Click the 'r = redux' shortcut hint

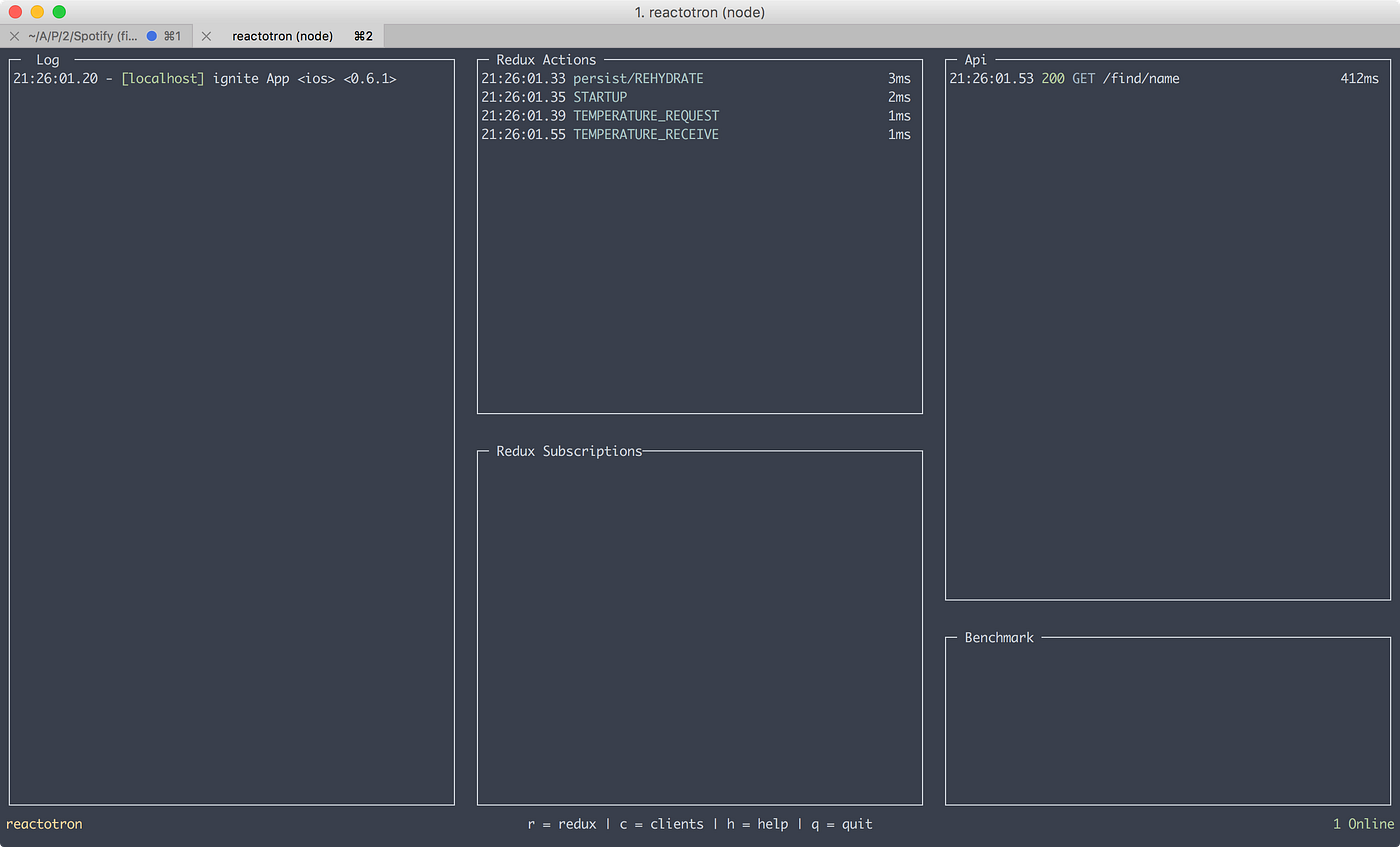562,824
